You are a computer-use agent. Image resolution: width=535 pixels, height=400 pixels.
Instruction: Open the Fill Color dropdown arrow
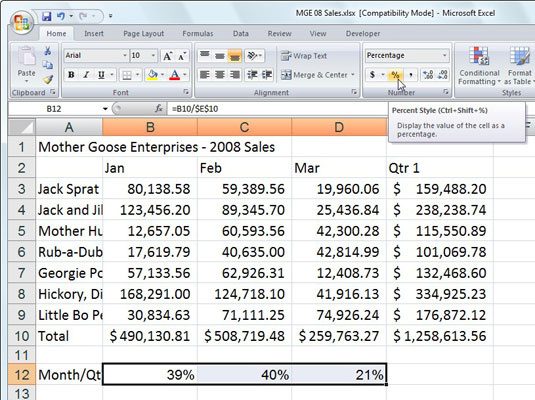(x=162, y=75)
